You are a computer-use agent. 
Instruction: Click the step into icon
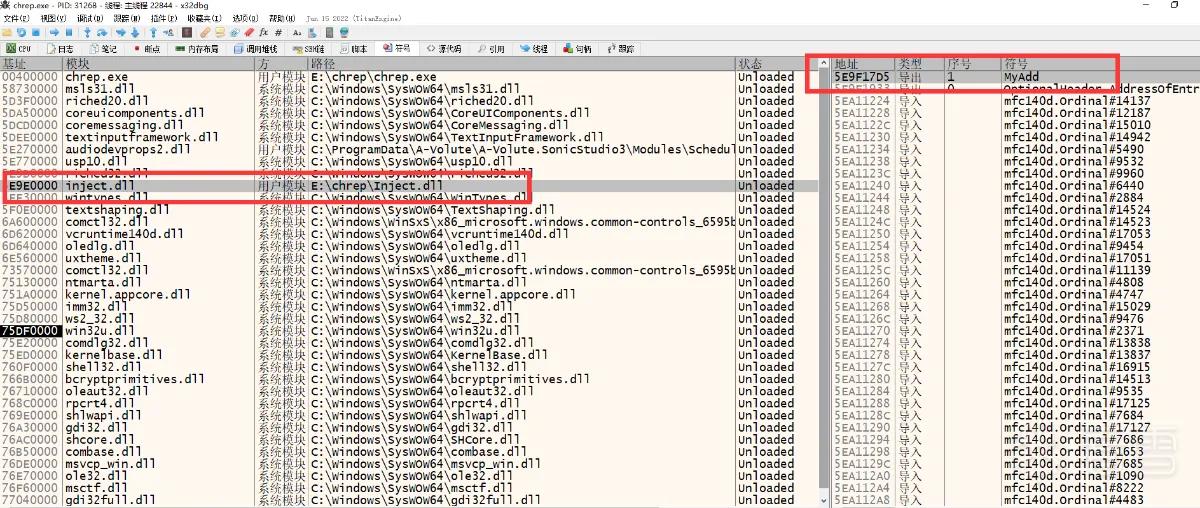(x=88, y=32)
